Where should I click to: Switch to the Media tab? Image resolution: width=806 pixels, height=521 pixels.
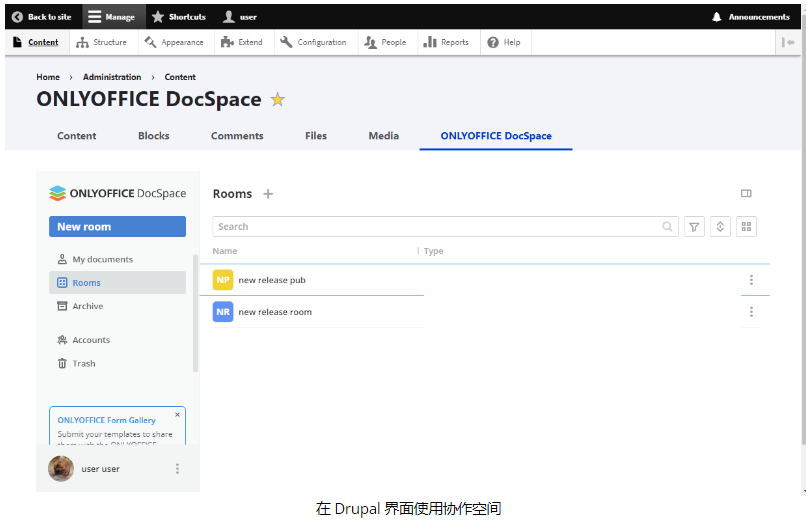click(x=383, y=136)
